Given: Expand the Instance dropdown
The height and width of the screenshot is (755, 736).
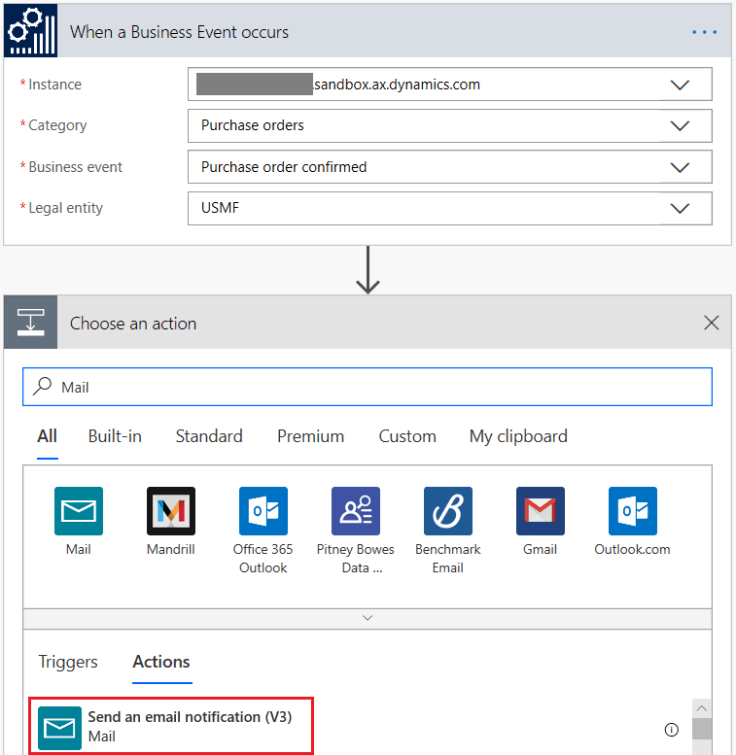Looking at the screenshot, I should tap(680, 85).
